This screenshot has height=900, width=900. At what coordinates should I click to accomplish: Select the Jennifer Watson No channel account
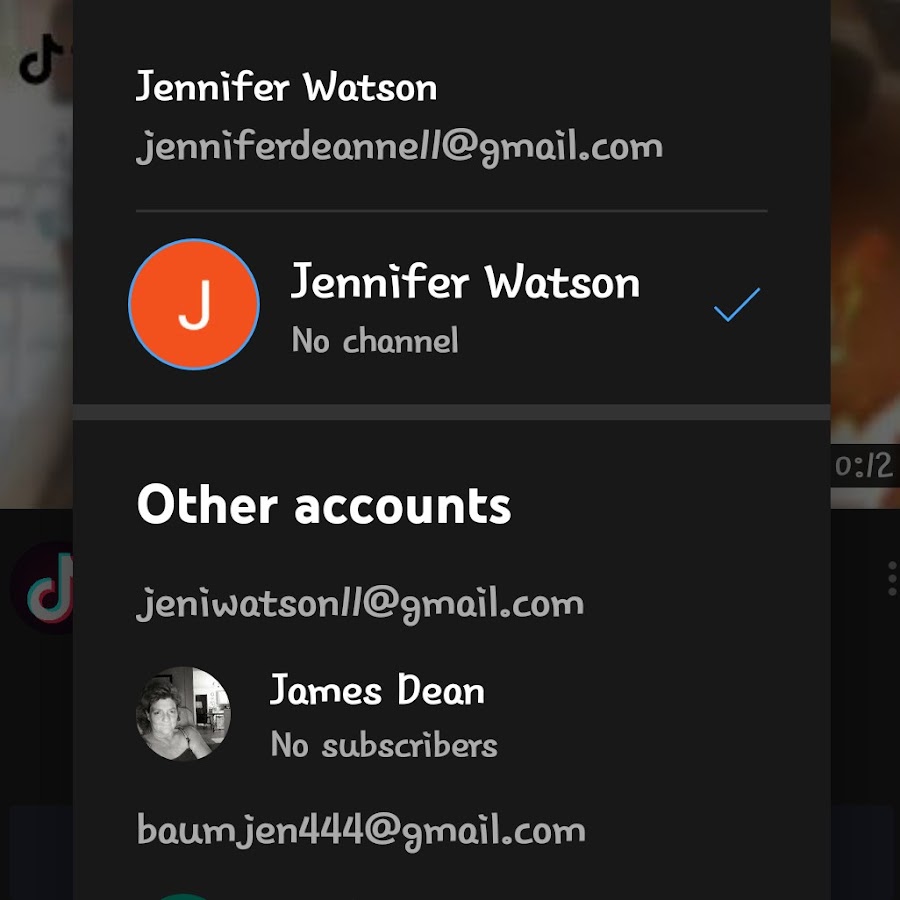451,305
